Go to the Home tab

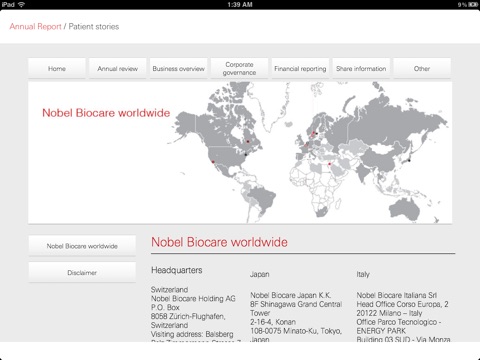(57, 68)
